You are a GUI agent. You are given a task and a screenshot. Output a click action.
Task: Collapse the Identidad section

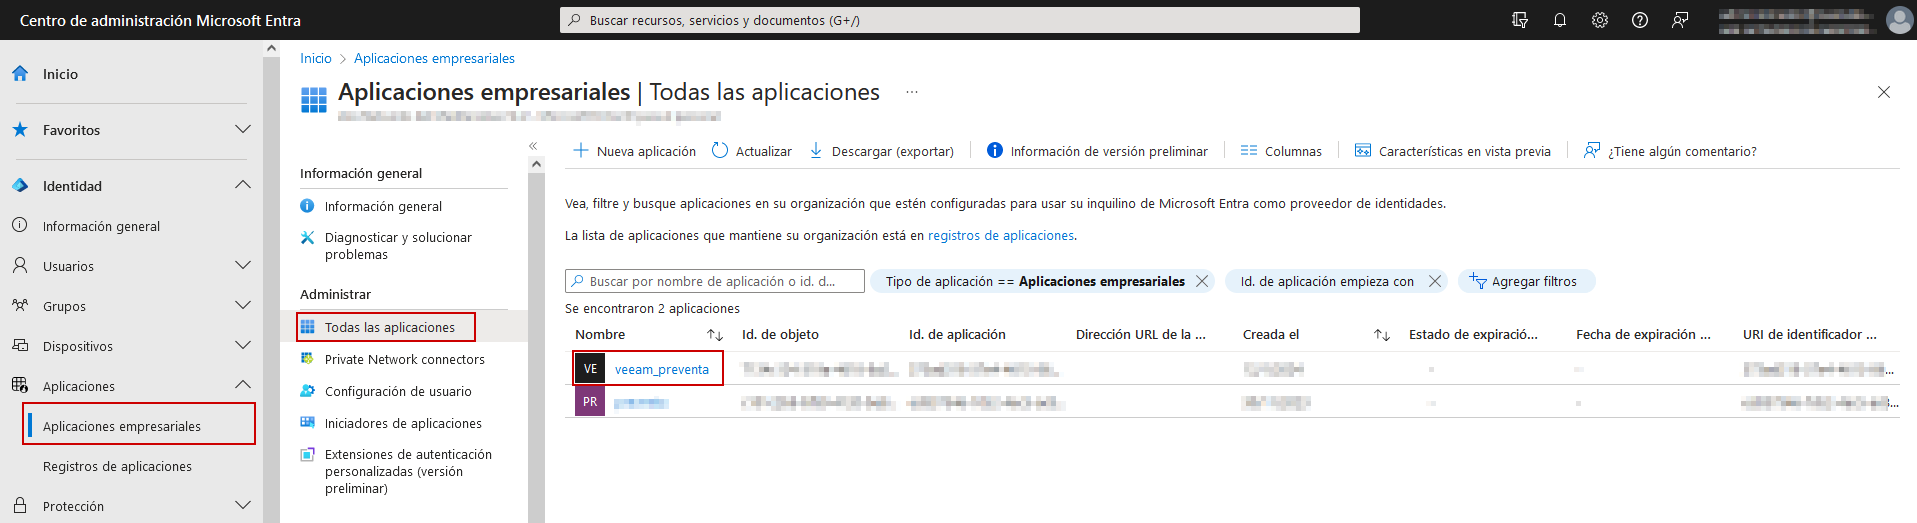242,185
